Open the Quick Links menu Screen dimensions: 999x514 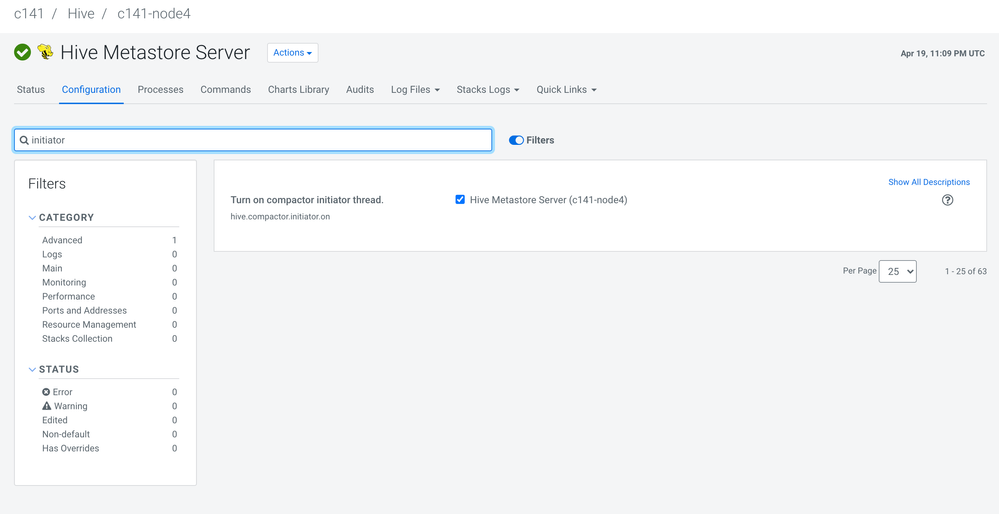coord(566,90)
